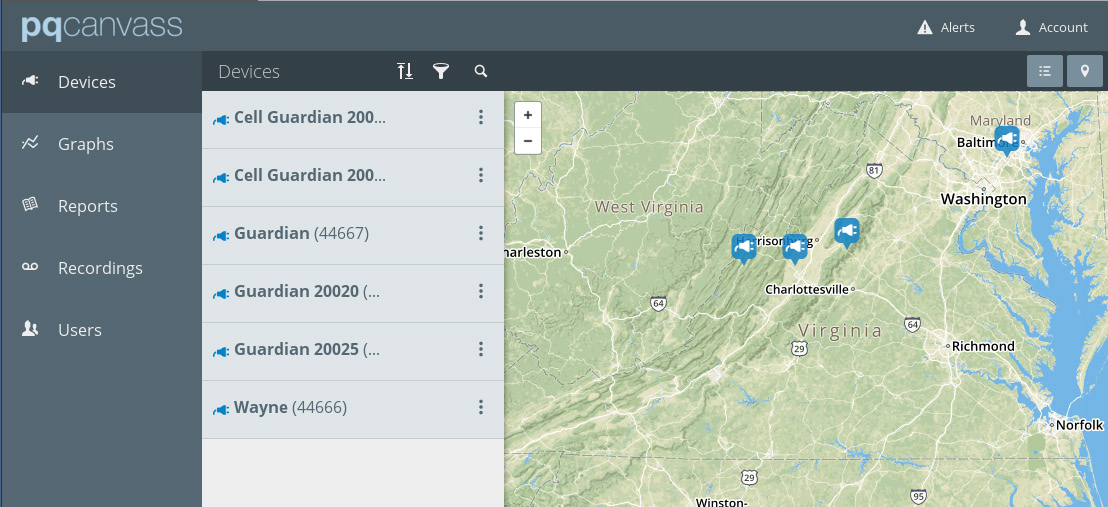Open options menu for Wayne (44666)
Viewport: 1108px width, 507px height.
pos(481,407)
